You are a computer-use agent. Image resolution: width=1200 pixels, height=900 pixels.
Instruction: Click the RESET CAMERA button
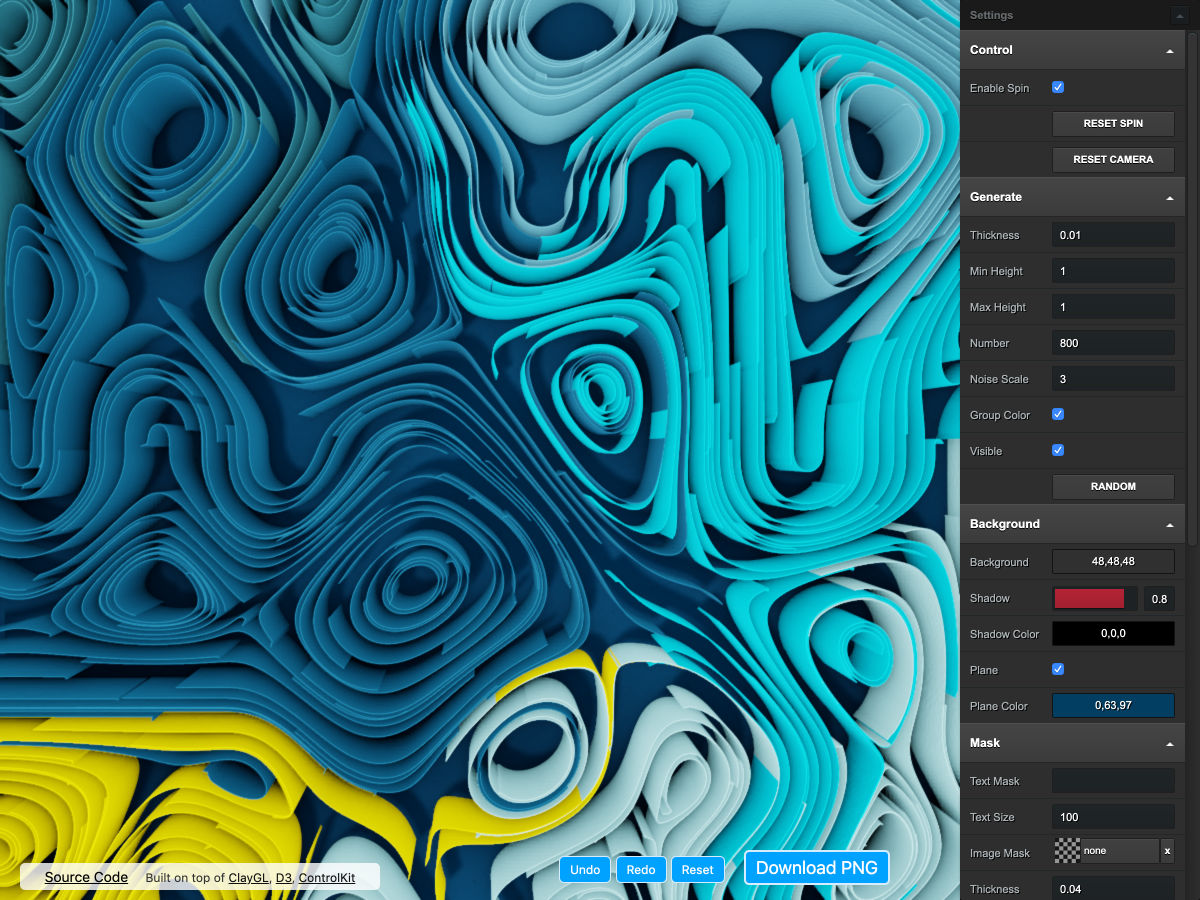pyautogui.click(x=1113, y=159)
